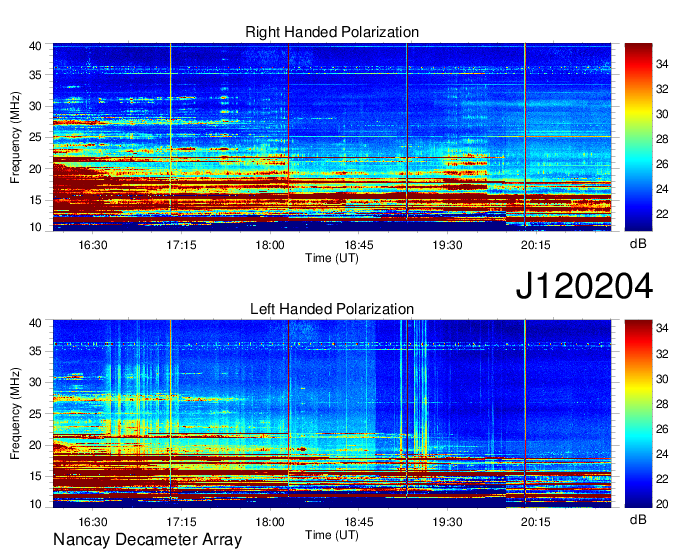Click the 'dB' unit under lower colorbar
The image size is (680, 552).
tap(638, 520)
